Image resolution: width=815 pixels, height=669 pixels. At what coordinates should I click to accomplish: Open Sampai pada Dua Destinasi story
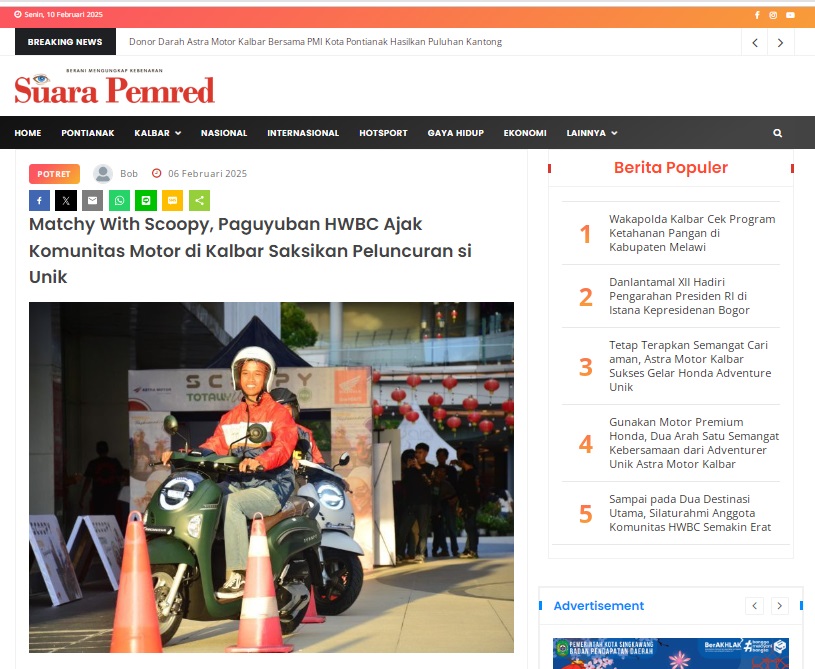point(690,513)
